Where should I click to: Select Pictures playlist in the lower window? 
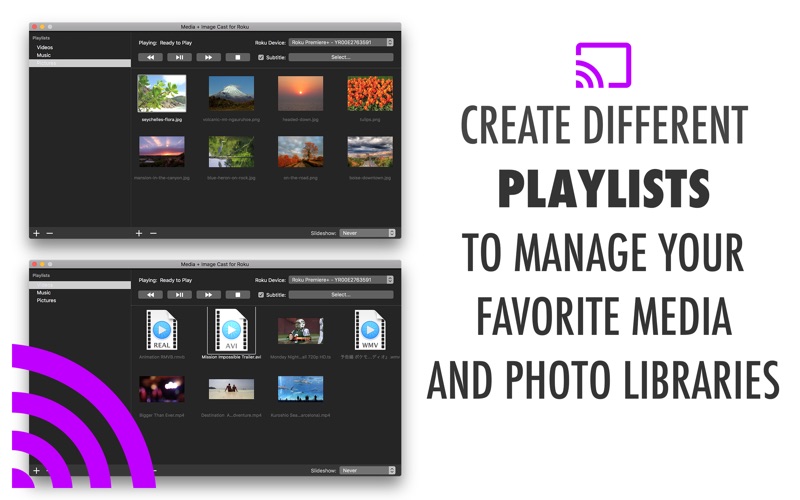(x=46, y=301)
